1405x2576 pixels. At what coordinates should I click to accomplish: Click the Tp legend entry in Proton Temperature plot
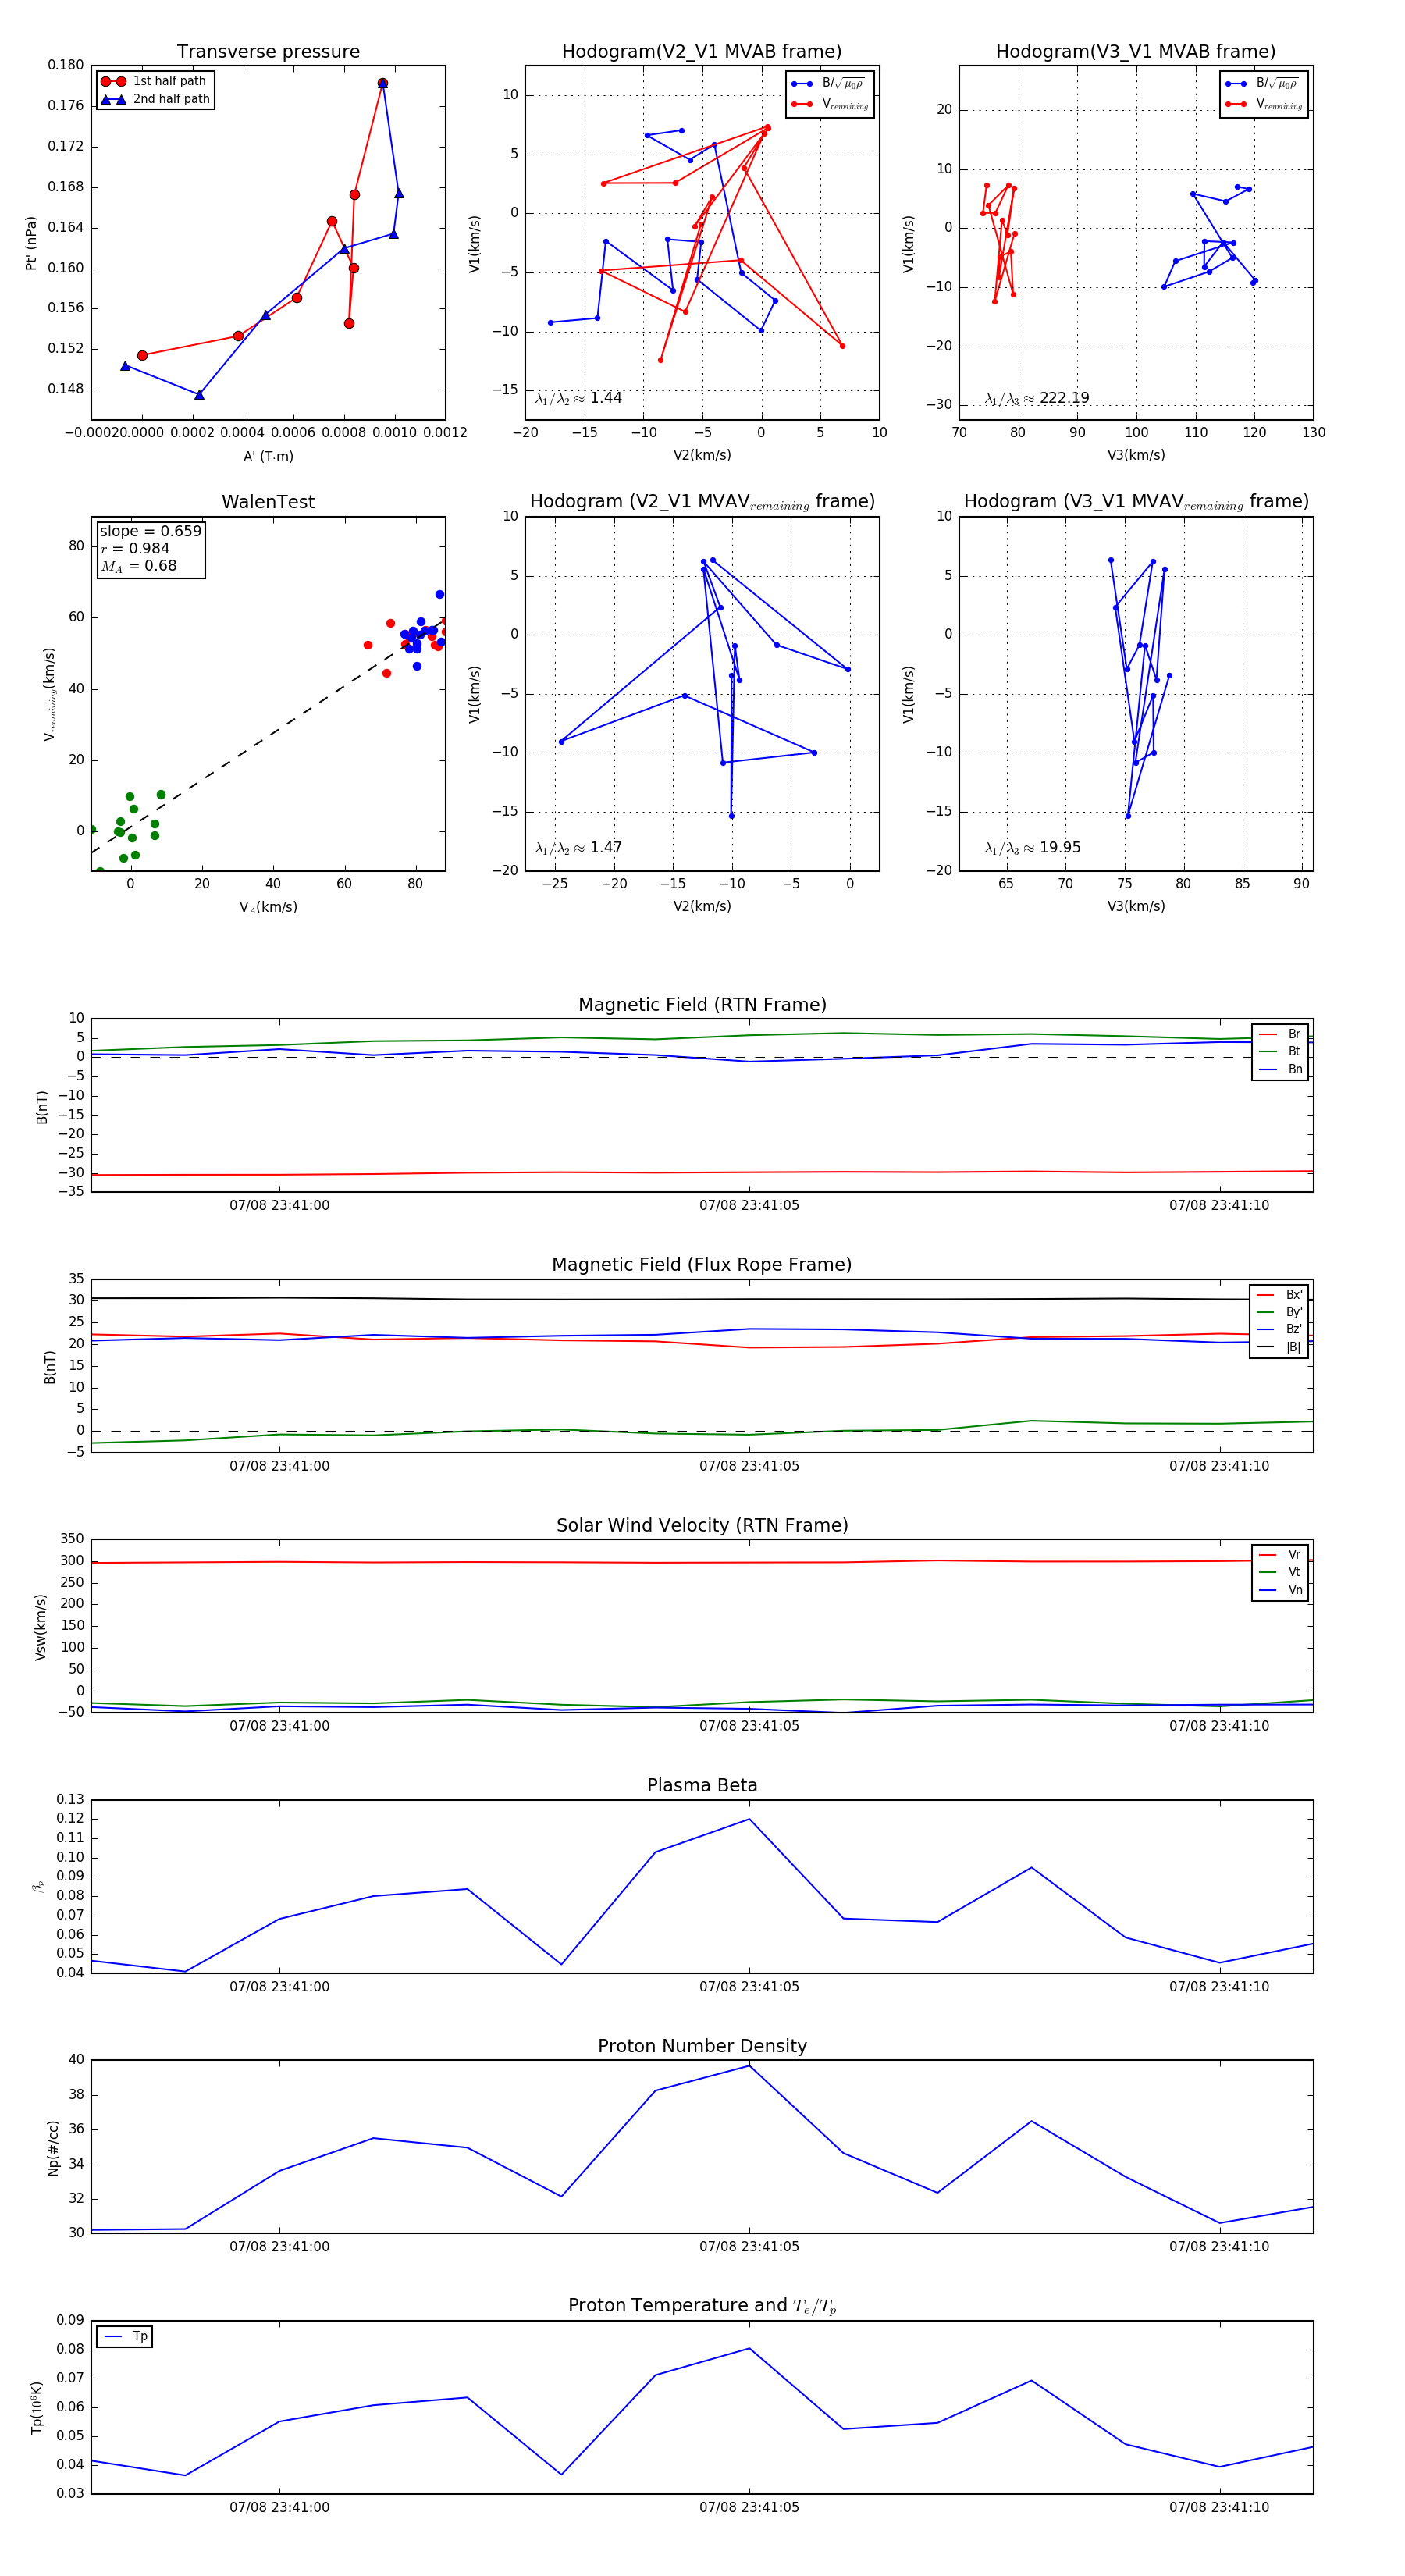pos(125,2336)
